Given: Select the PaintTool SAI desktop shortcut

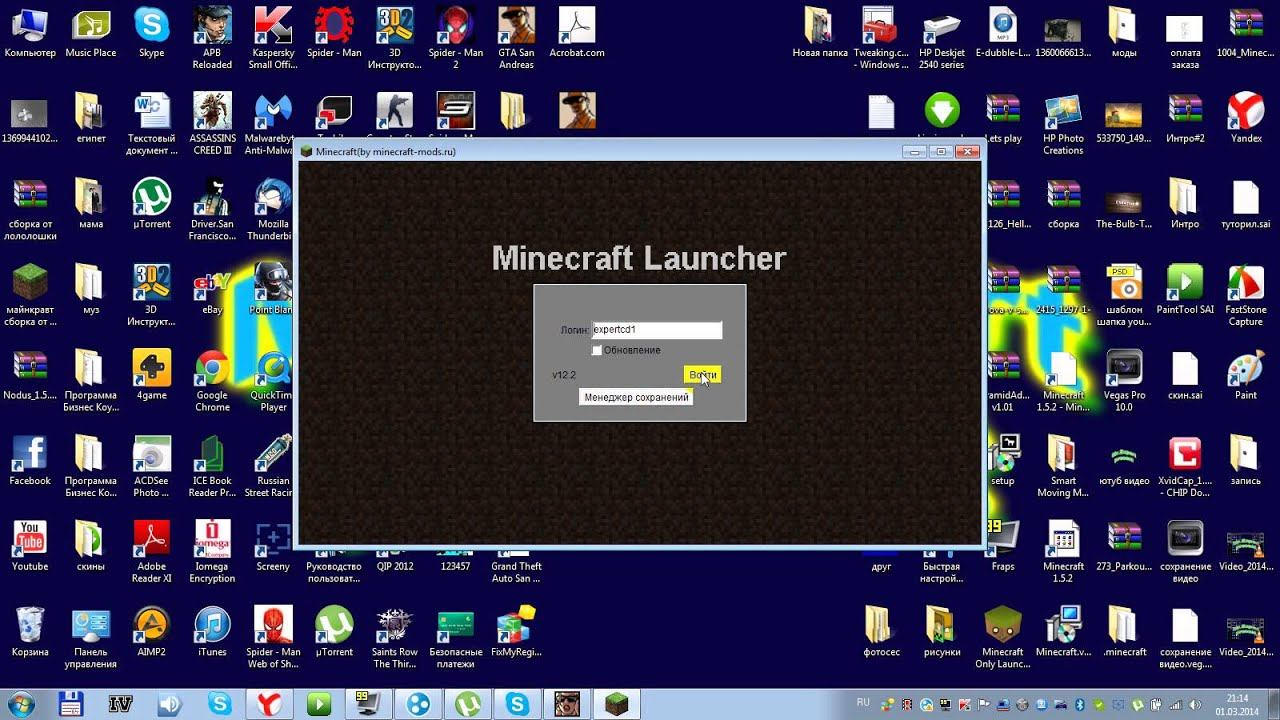Looking at the screenshot, I should click(1185, 290).
